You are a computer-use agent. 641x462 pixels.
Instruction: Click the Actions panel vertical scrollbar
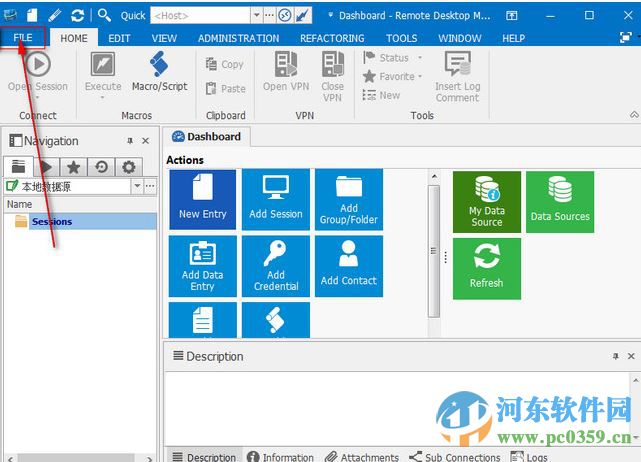point(434,251)
